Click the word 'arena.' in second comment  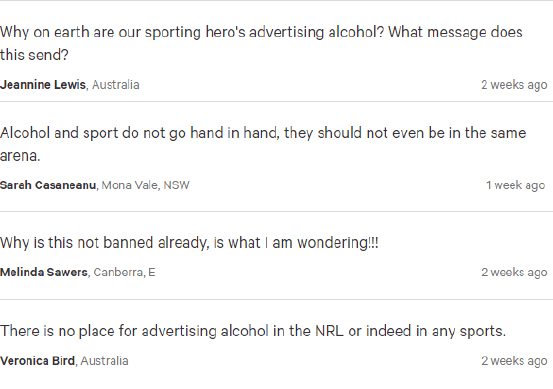tap(20, 156)
